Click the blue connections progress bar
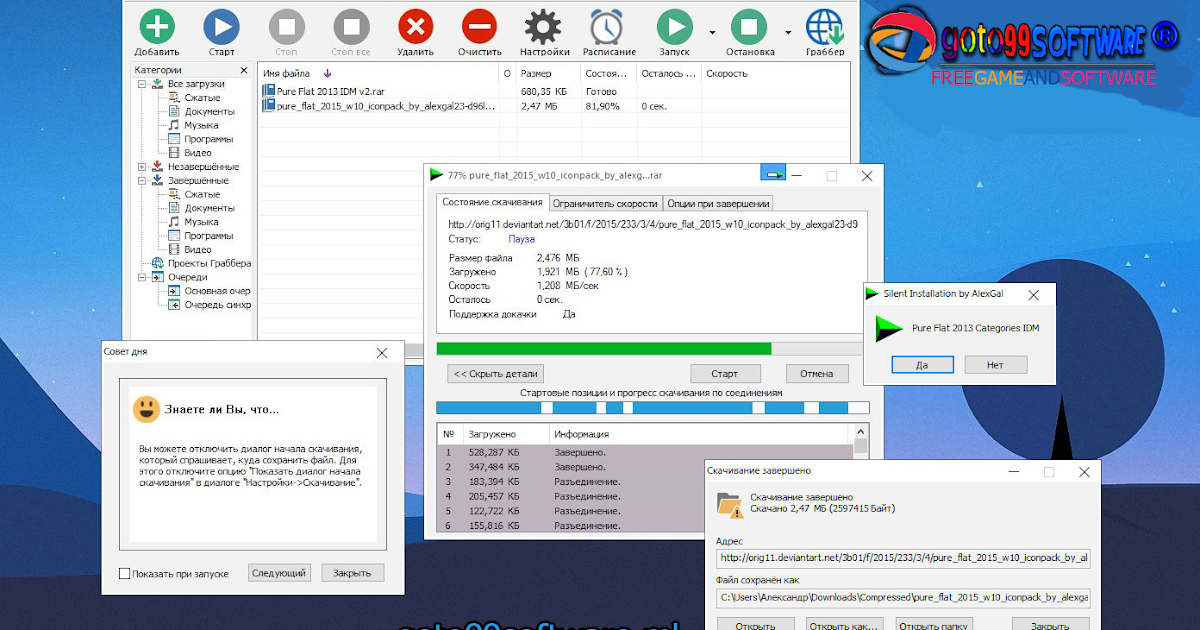The image size is (1200, 630). point(653,408)
